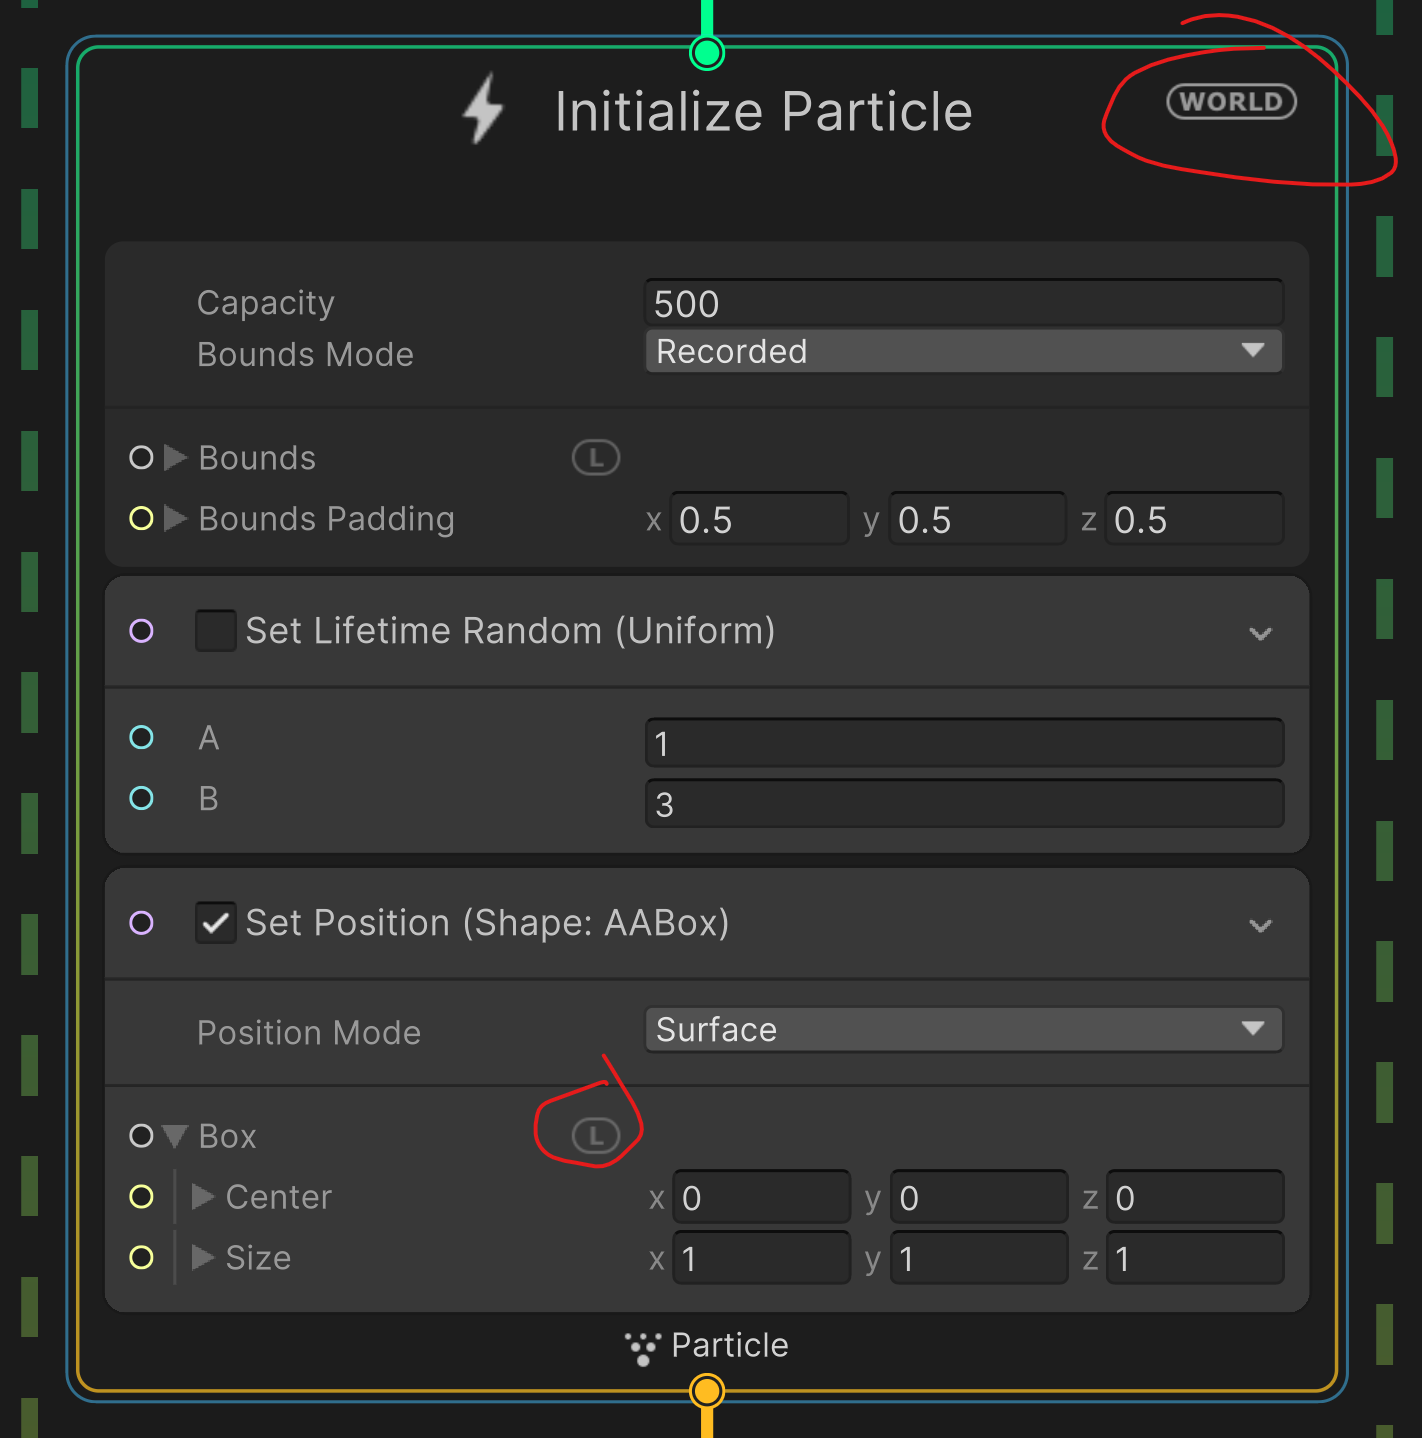Image resolution: width=1422 pixels, height=1438 pixels.
Task: Click the lightning bolt Initialize icon
Action: [484, 109]
